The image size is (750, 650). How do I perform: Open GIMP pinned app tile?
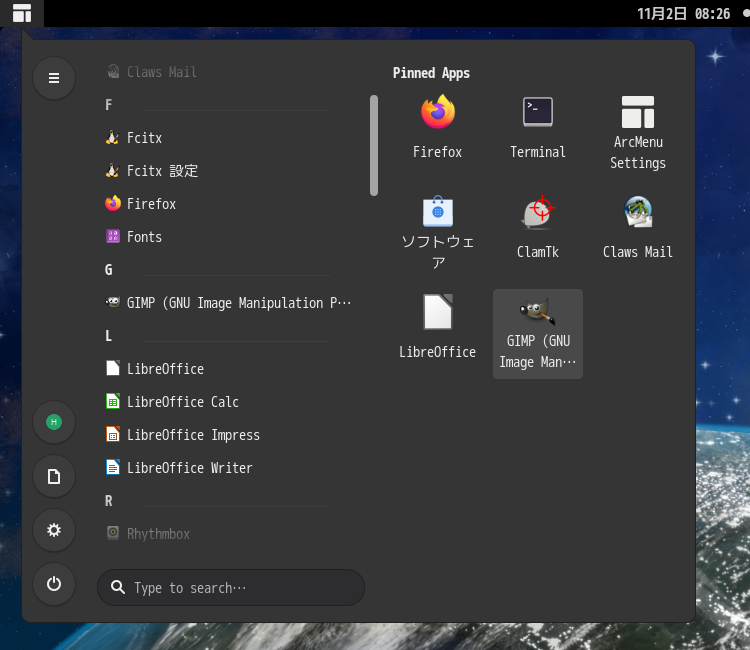tap(538, 334)
